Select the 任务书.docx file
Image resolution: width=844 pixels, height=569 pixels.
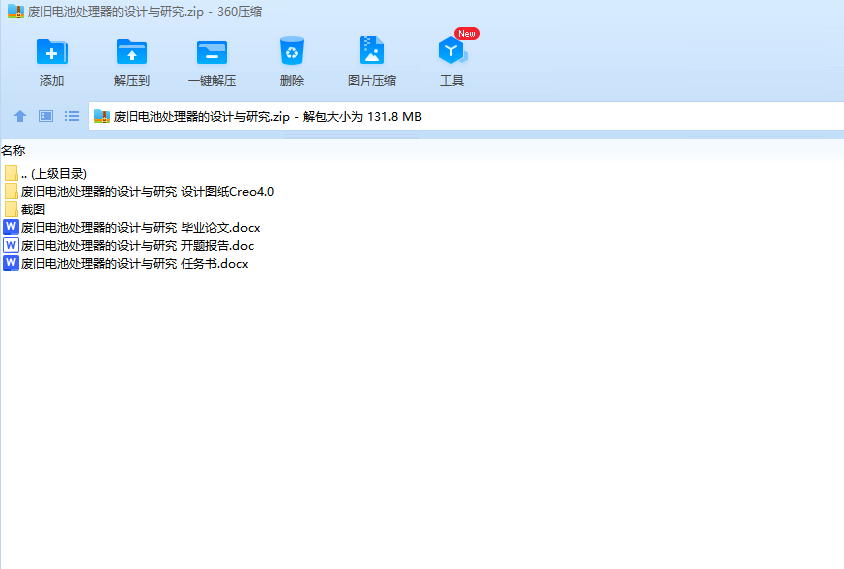click(x=126, y=264)
